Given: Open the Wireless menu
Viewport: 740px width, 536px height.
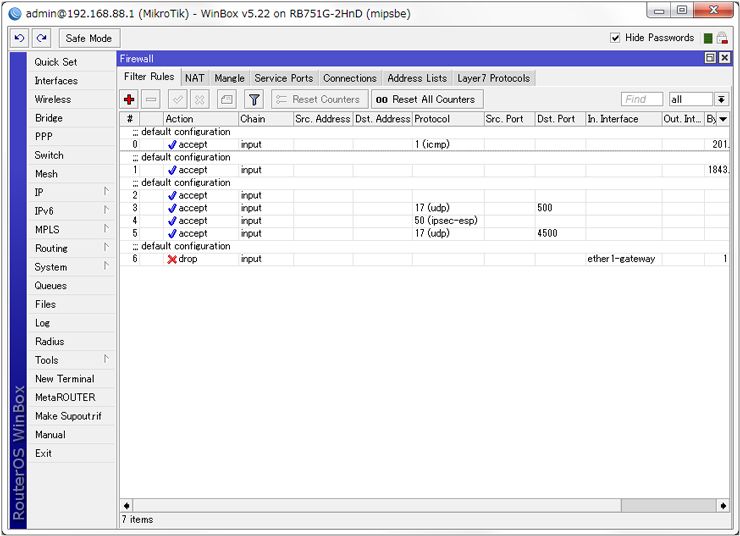Looking at the screenshot, I should point(72,99).
